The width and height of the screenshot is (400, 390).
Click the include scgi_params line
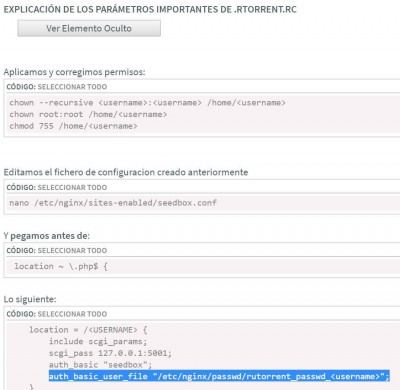(x=98, y=341)
